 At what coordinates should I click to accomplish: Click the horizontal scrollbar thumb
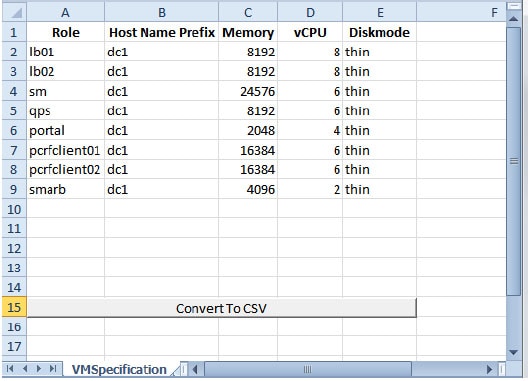tap(308, 370)
